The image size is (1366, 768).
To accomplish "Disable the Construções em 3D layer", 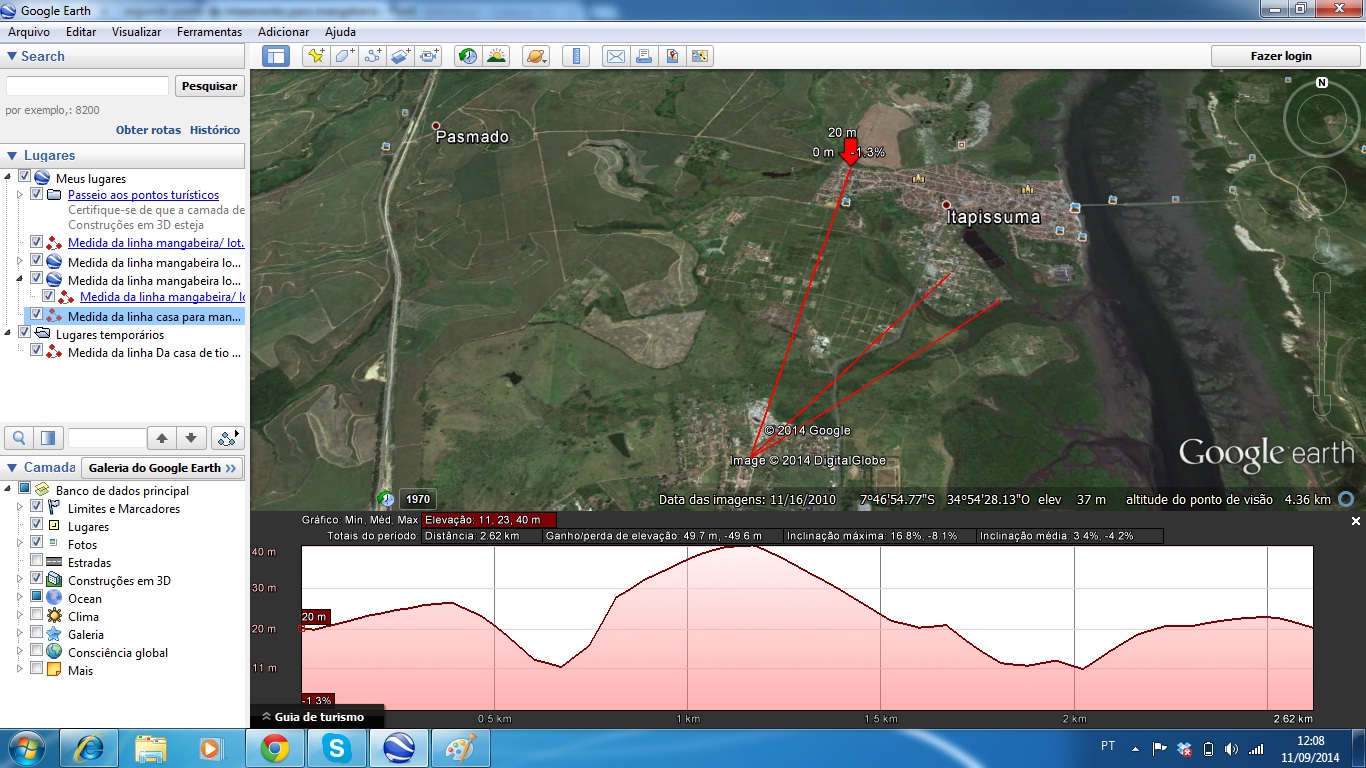I will point(37,579).
